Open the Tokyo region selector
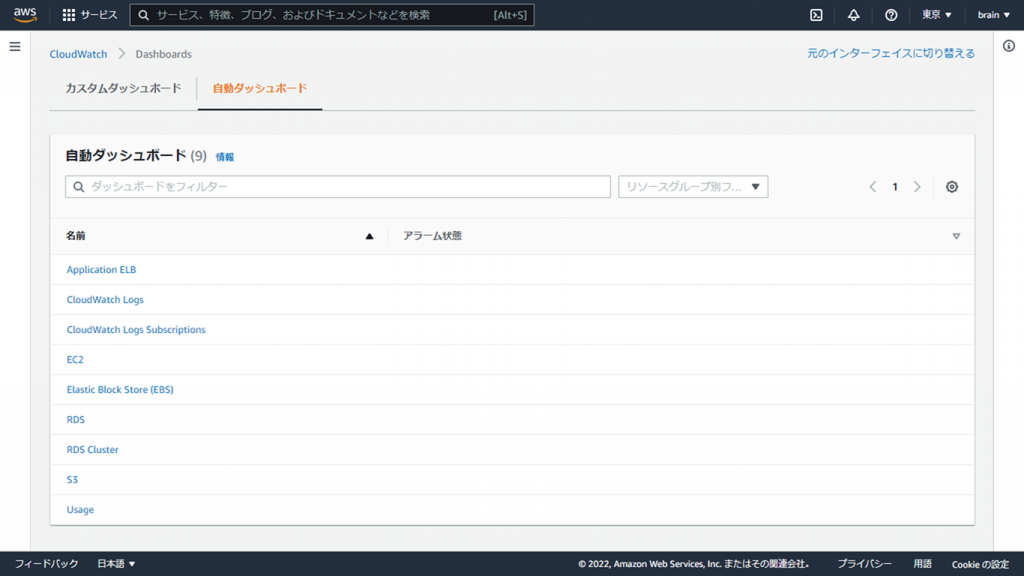 [936, 15]
